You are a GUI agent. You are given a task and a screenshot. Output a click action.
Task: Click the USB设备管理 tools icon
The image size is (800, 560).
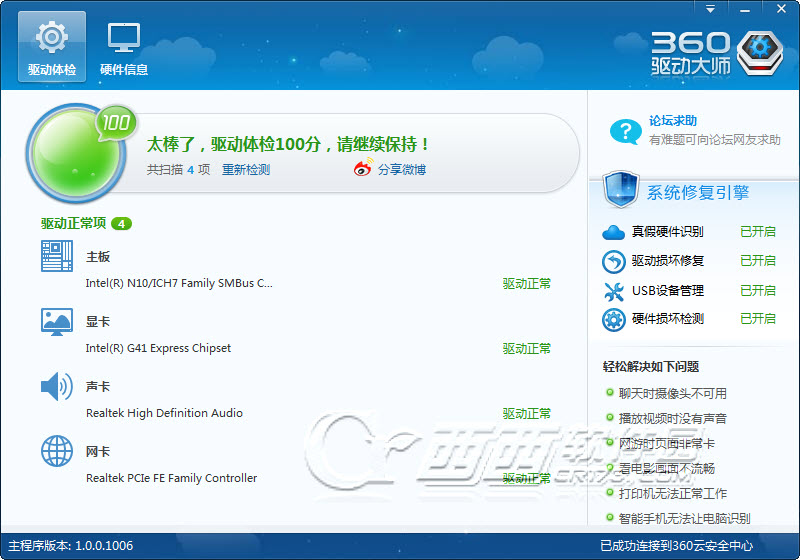click(x=614, y=291)
